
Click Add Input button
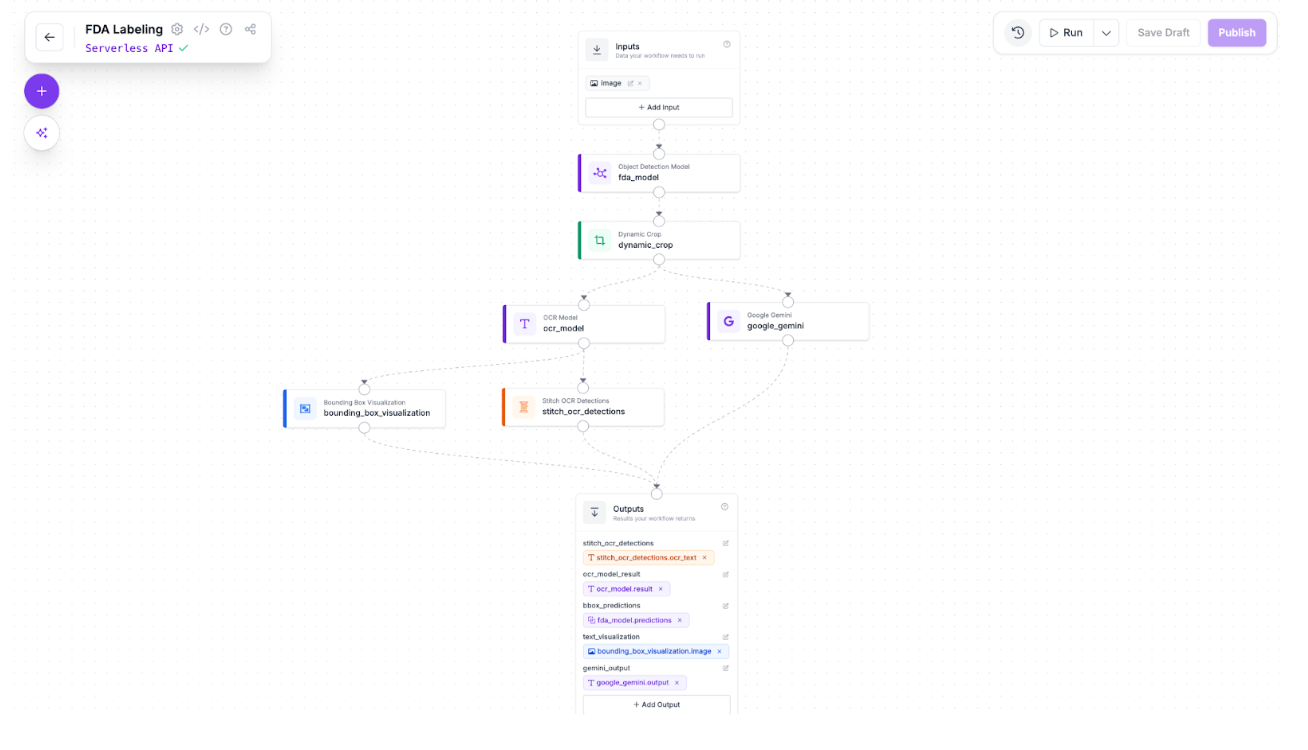point(659,107)
